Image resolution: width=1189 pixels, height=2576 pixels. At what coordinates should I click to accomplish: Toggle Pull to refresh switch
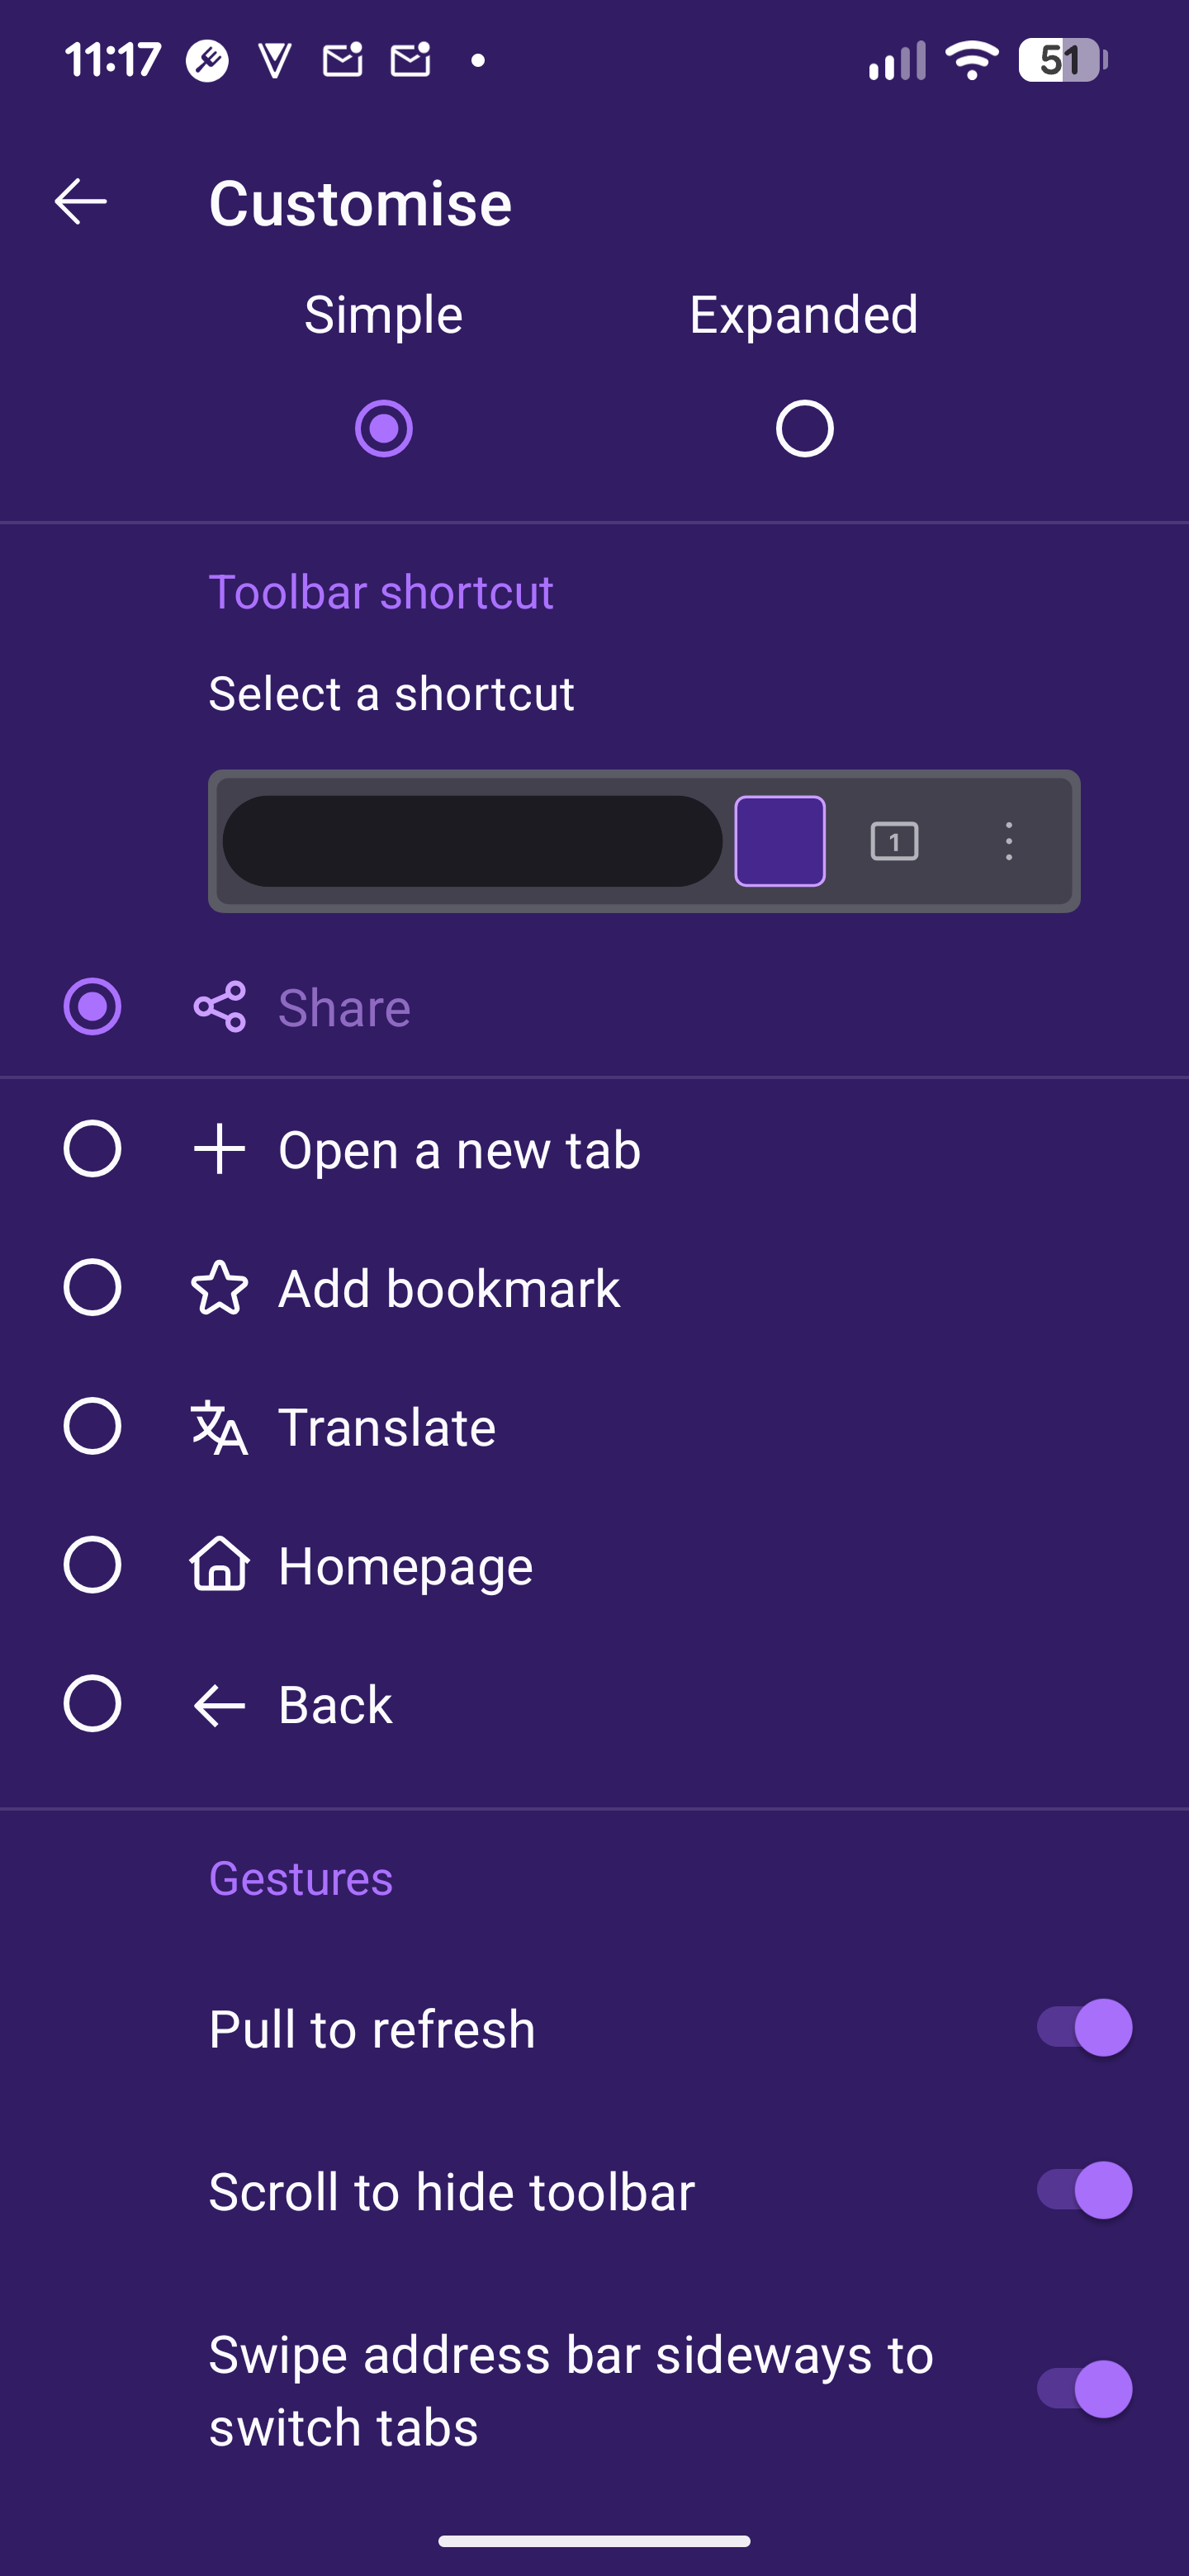click(1084, 2028)
